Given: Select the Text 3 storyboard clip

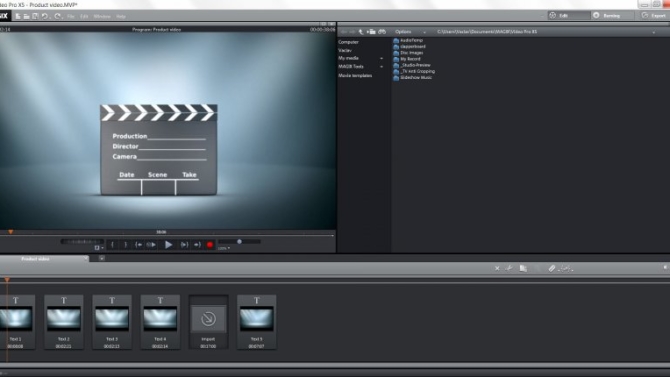Looking at the screenshot, I should 112,322.
